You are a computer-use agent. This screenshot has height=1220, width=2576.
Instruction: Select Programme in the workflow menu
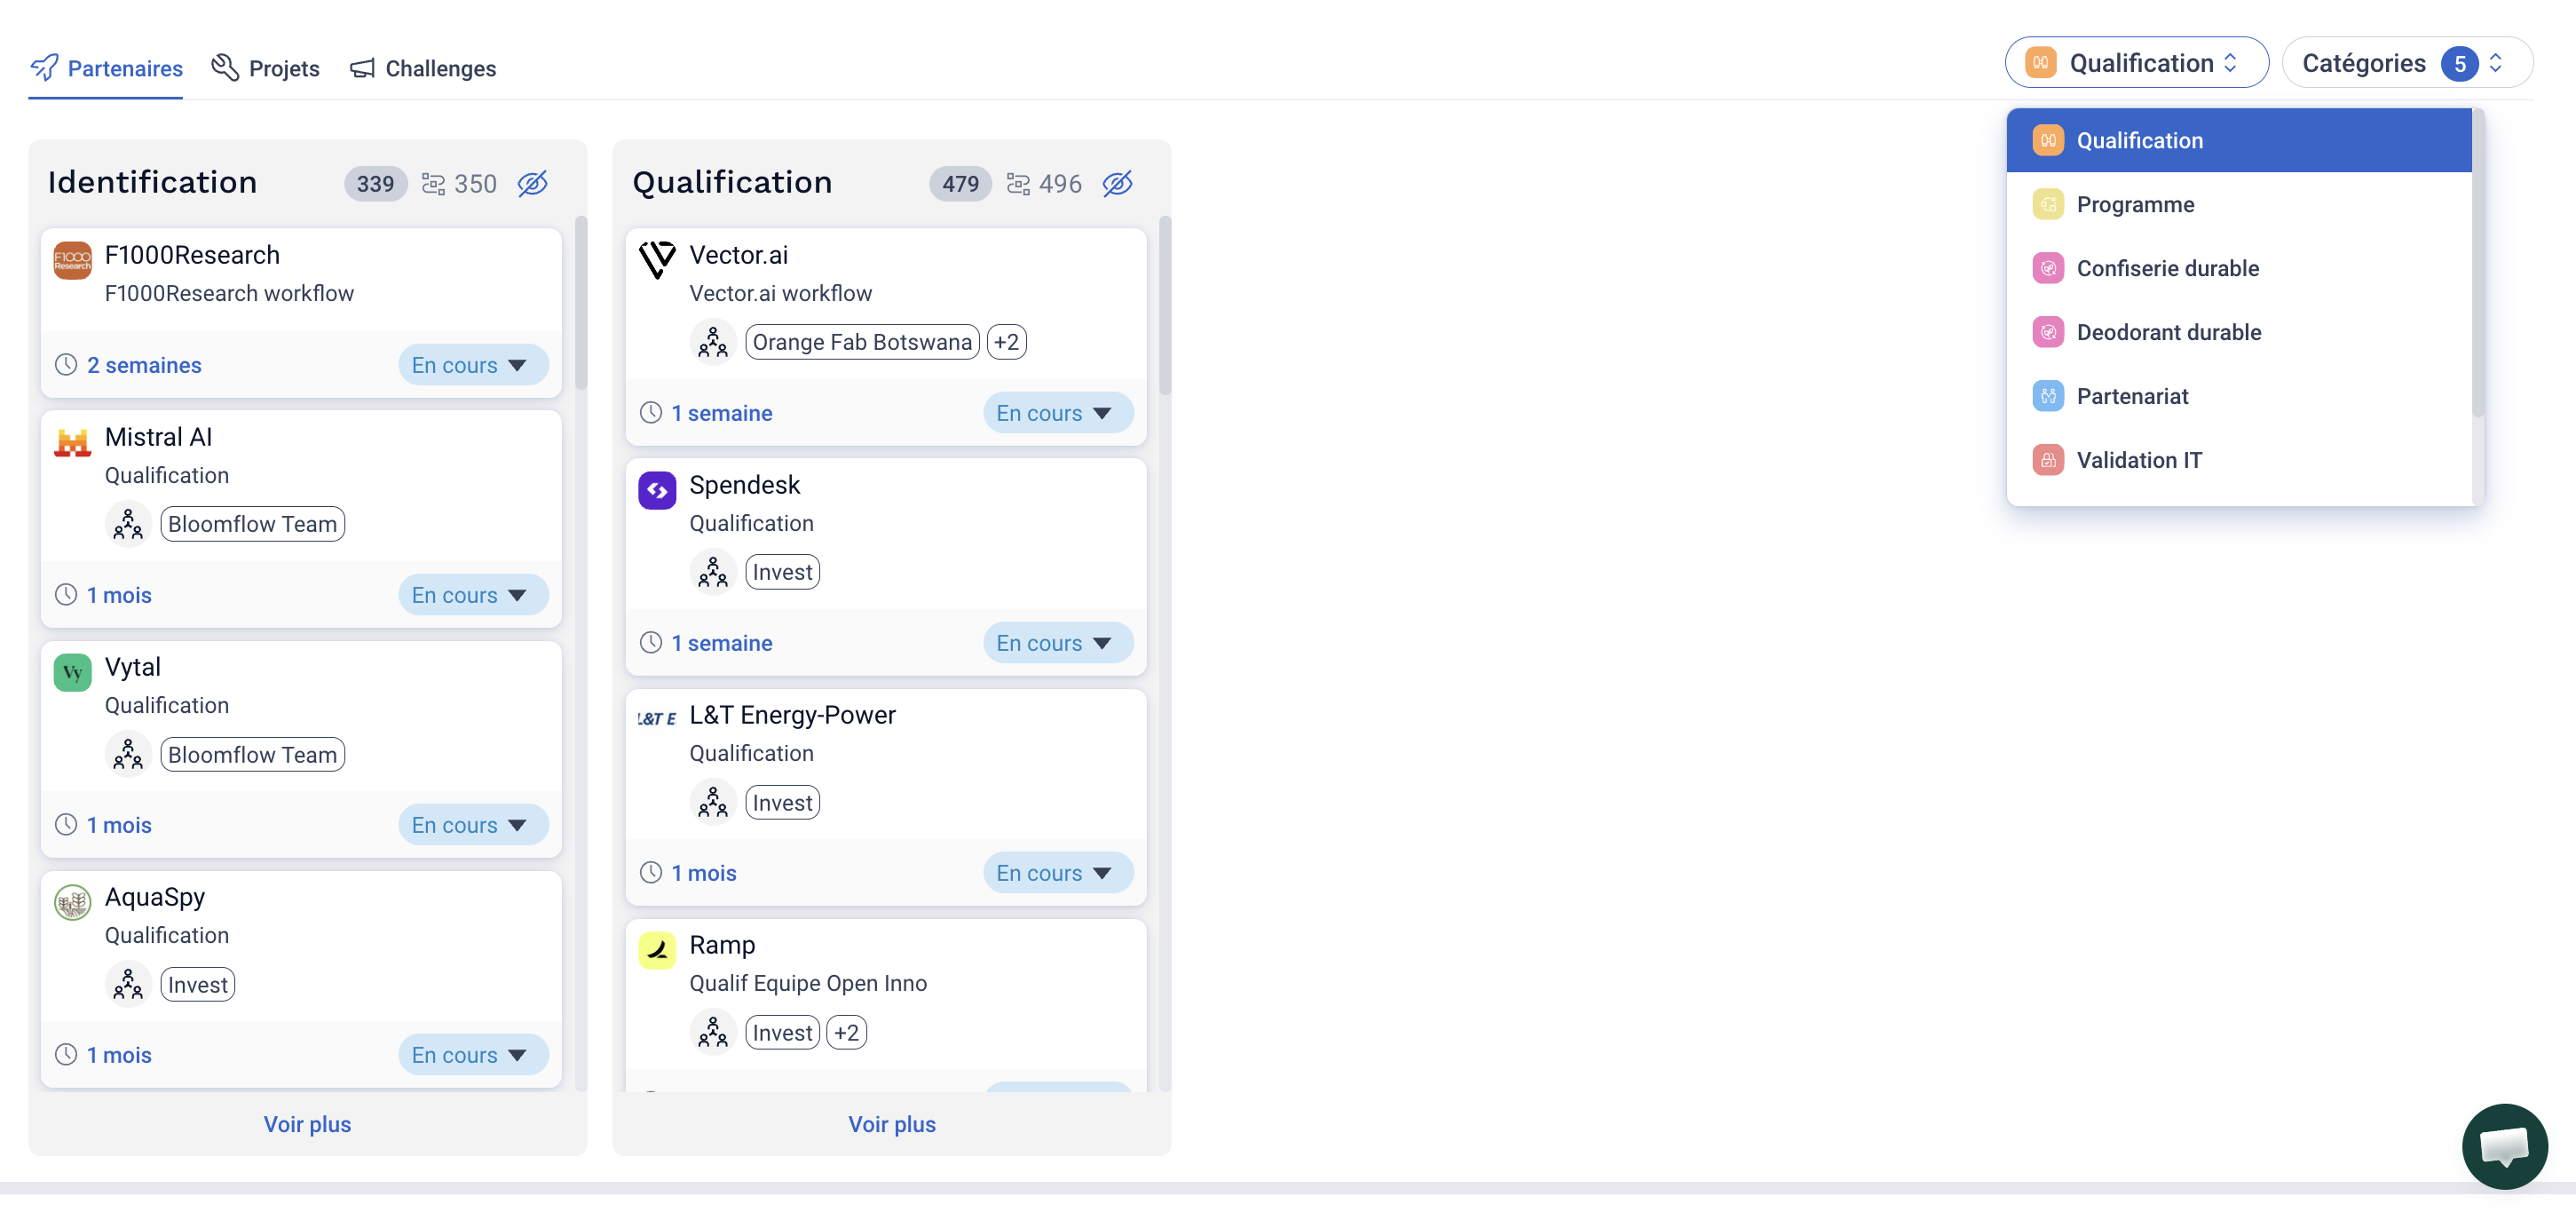tap(2238, 204)
